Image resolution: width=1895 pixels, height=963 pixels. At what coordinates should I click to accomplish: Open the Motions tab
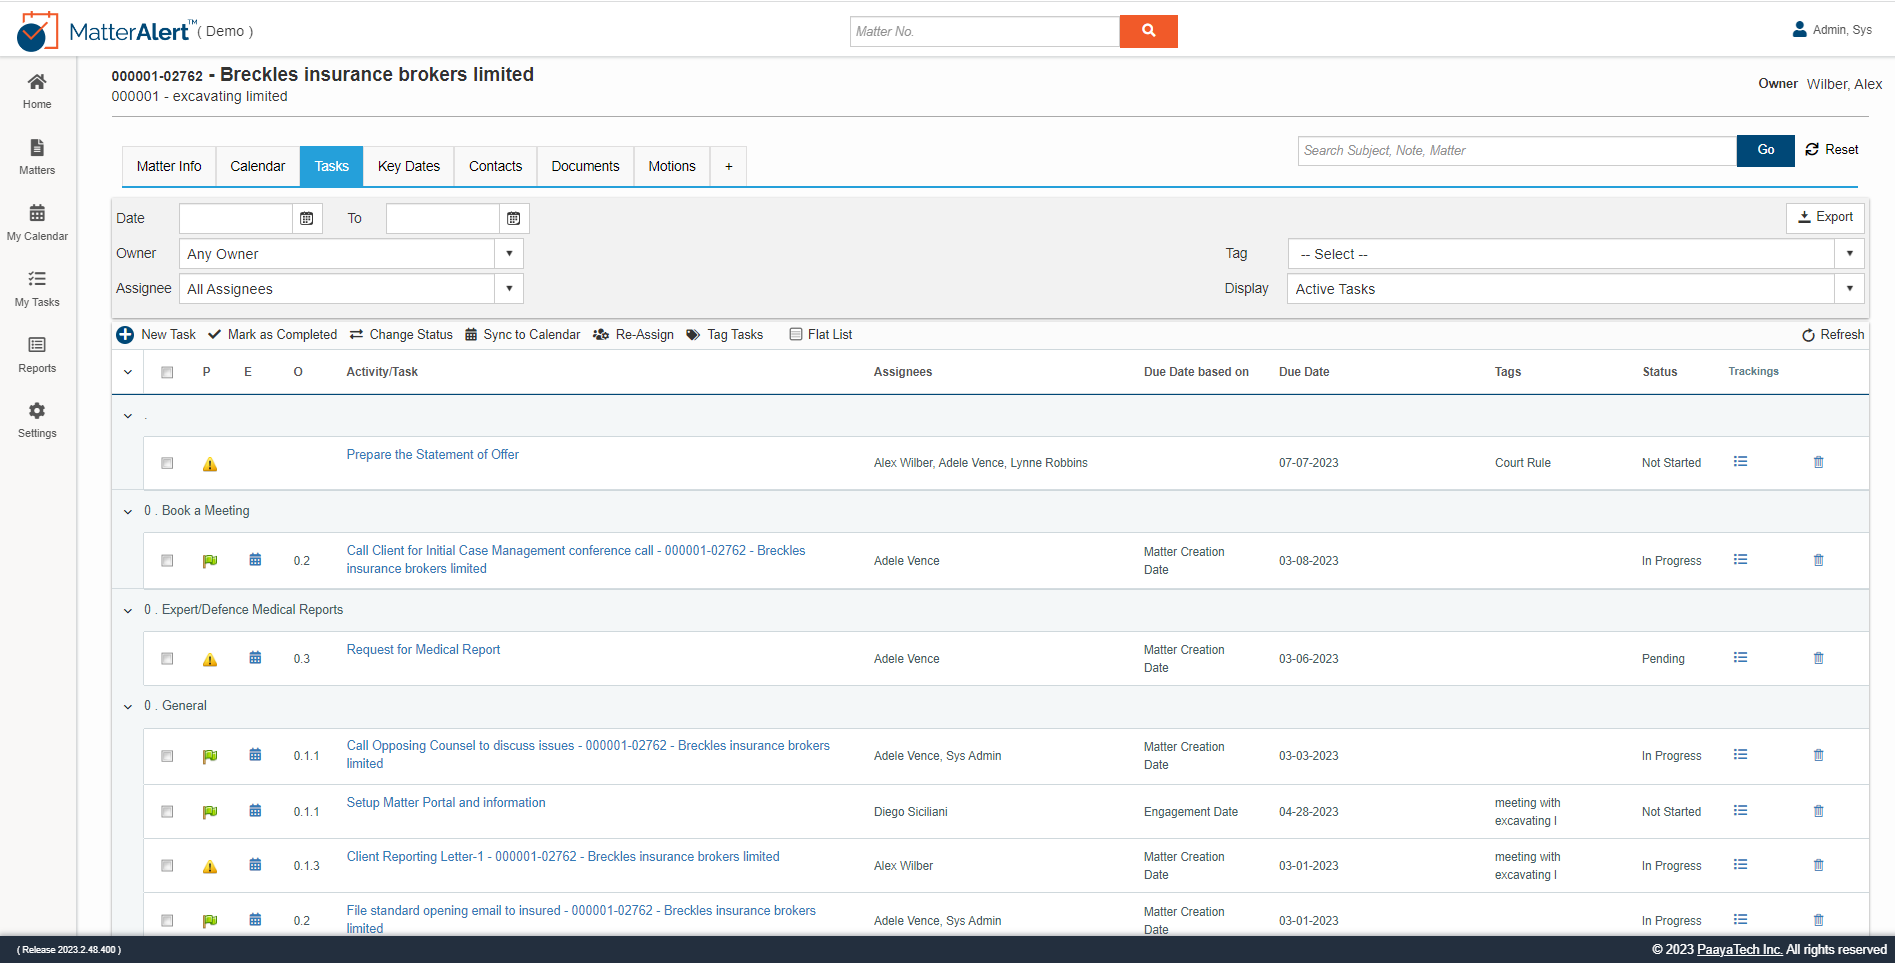pyautogui.click(x=671, y=166)
